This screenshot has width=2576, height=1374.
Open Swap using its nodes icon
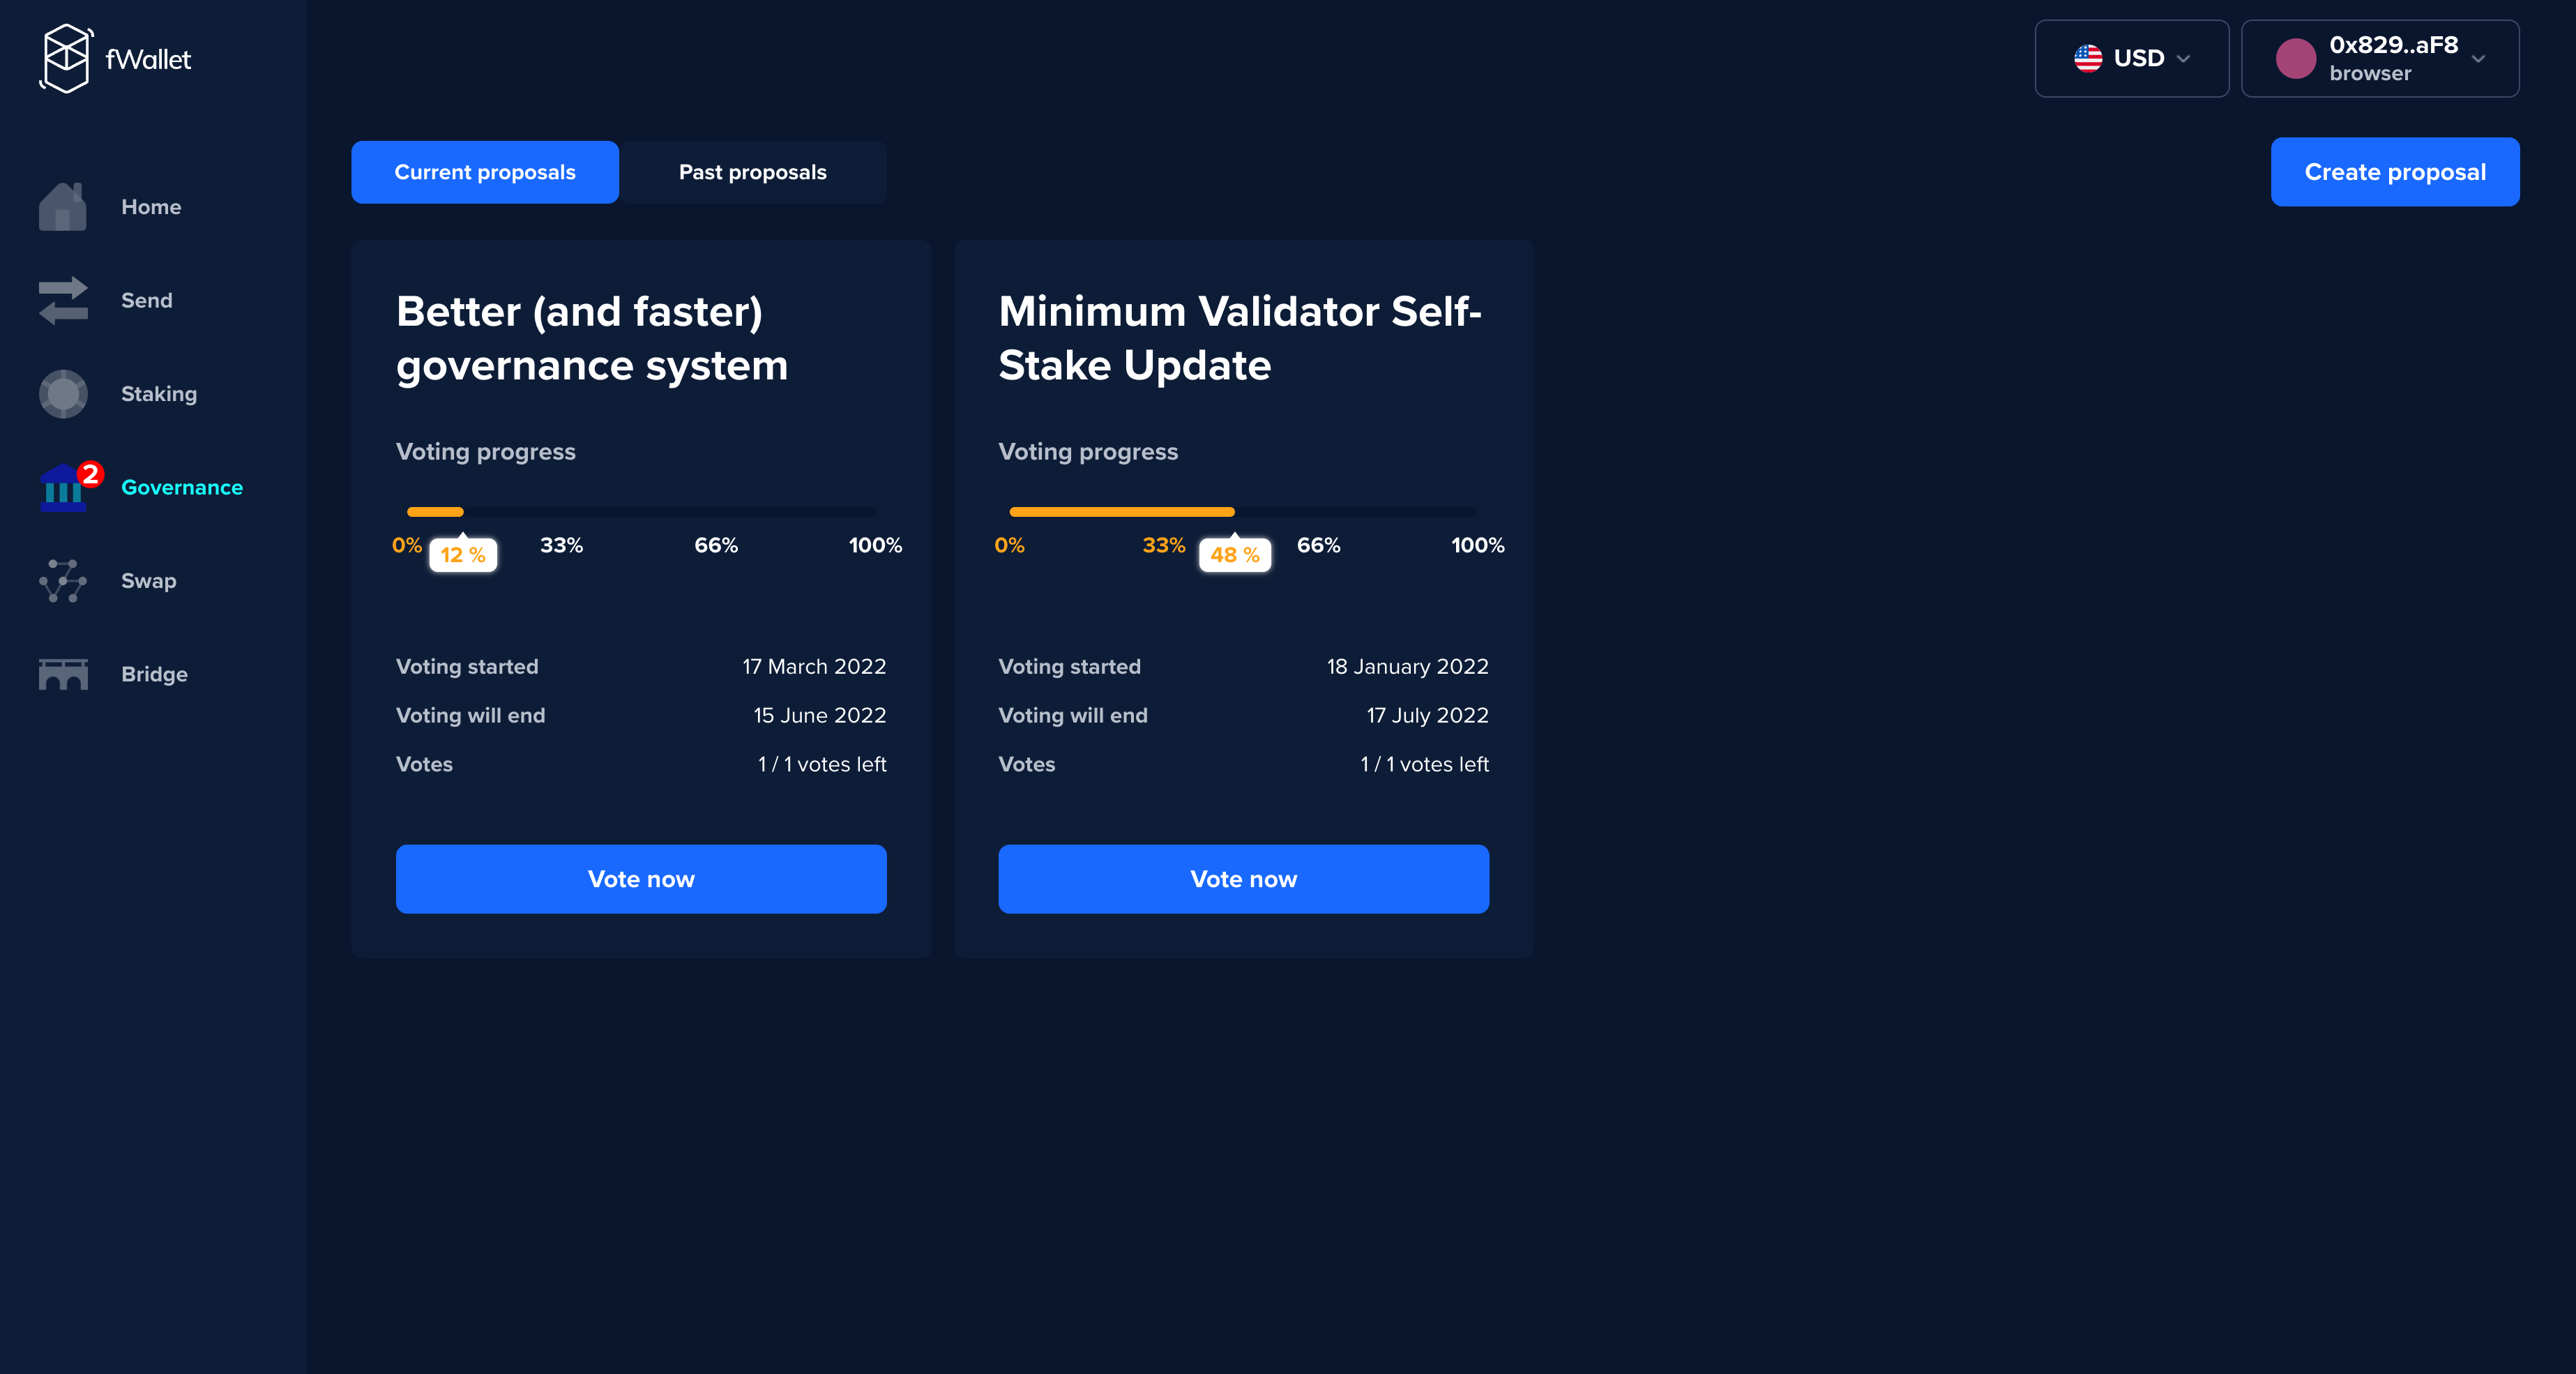[63, 581]
